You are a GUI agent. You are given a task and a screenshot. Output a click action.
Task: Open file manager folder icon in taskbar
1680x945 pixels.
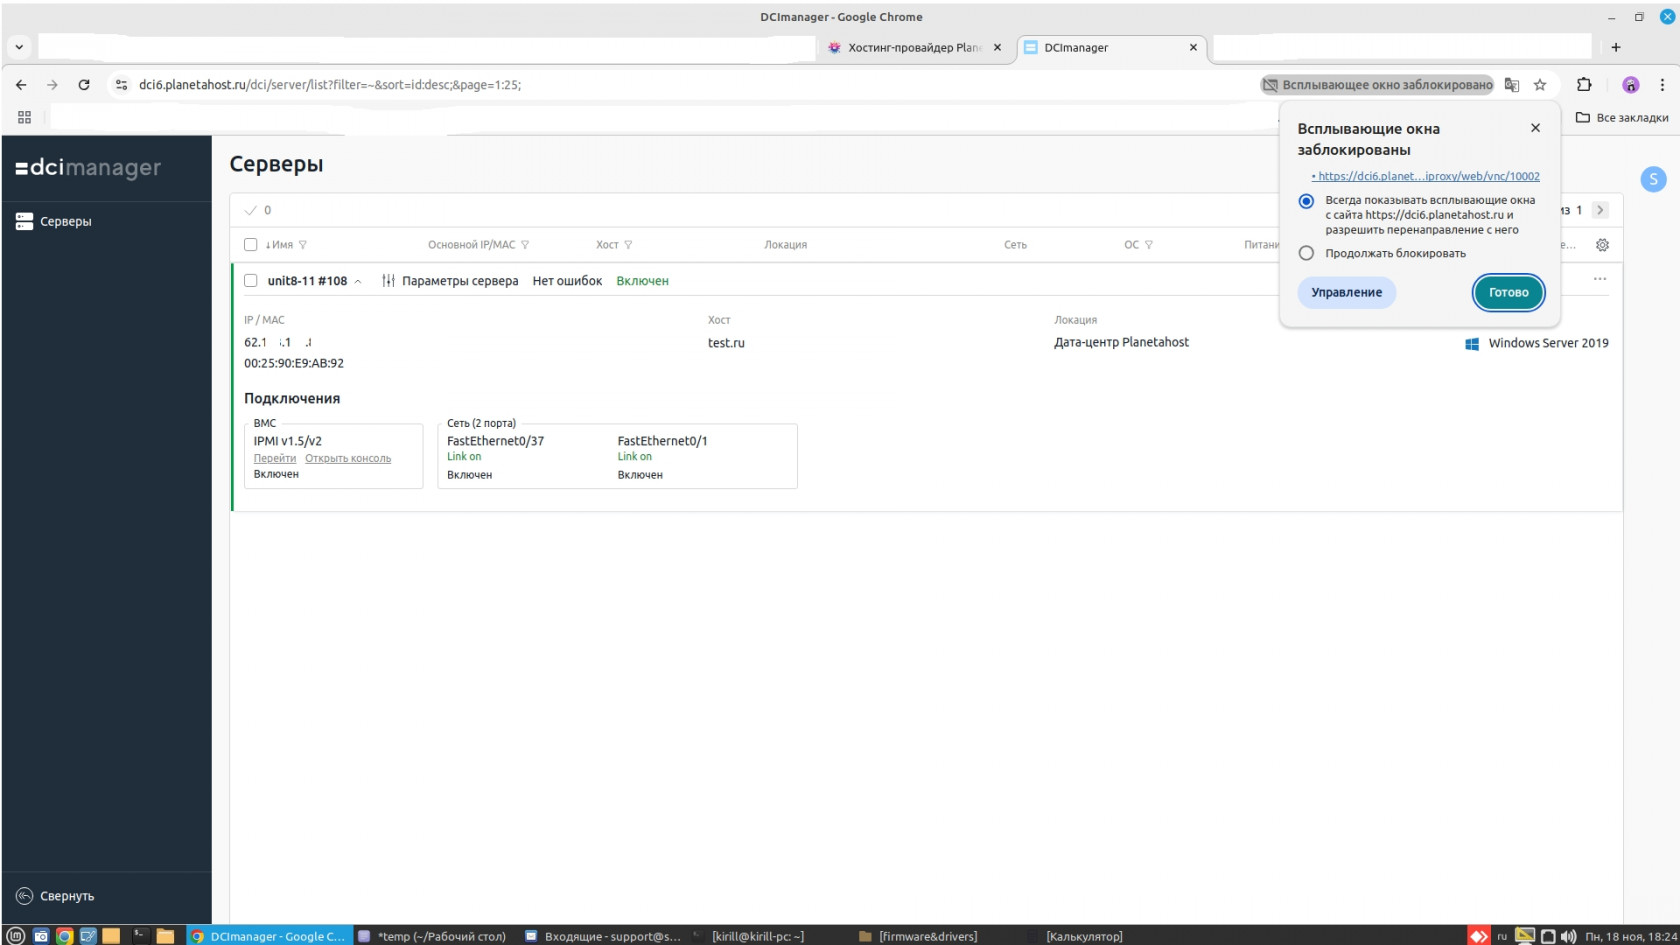click(x=165, y=936)
